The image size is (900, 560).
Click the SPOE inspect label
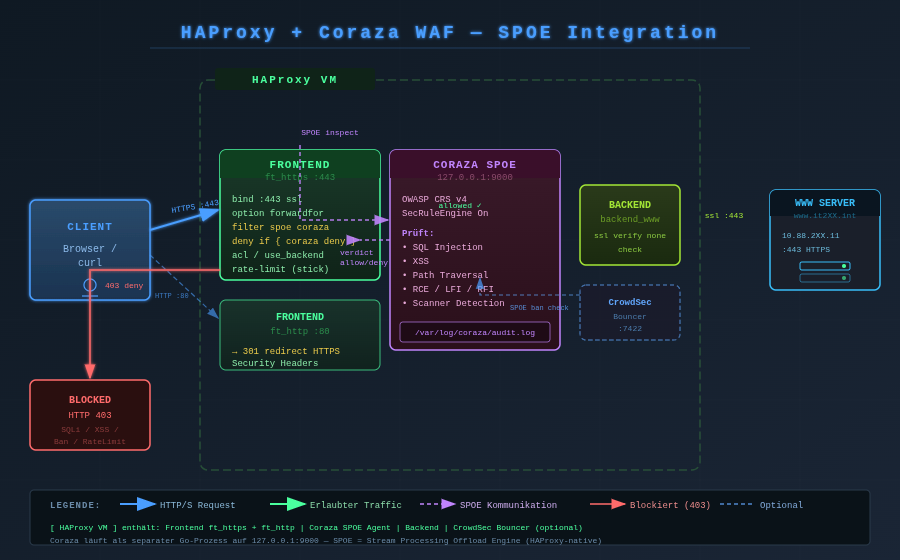coord(329,133)
